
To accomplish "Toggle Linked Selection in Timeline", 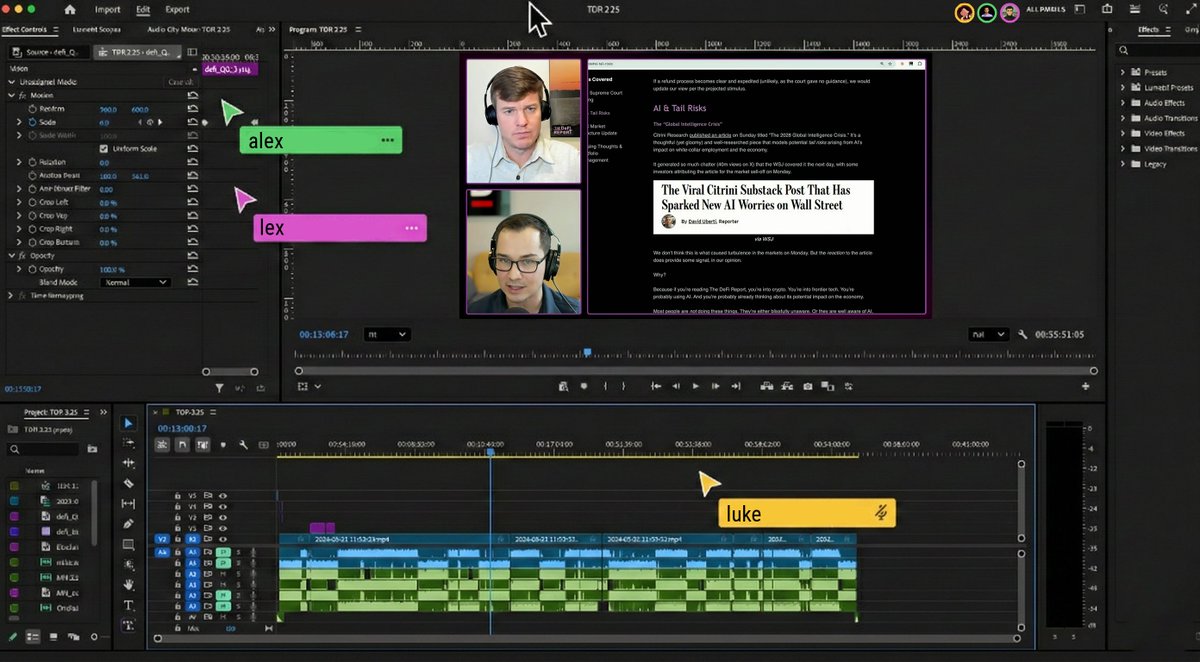I will pos(203,445).
